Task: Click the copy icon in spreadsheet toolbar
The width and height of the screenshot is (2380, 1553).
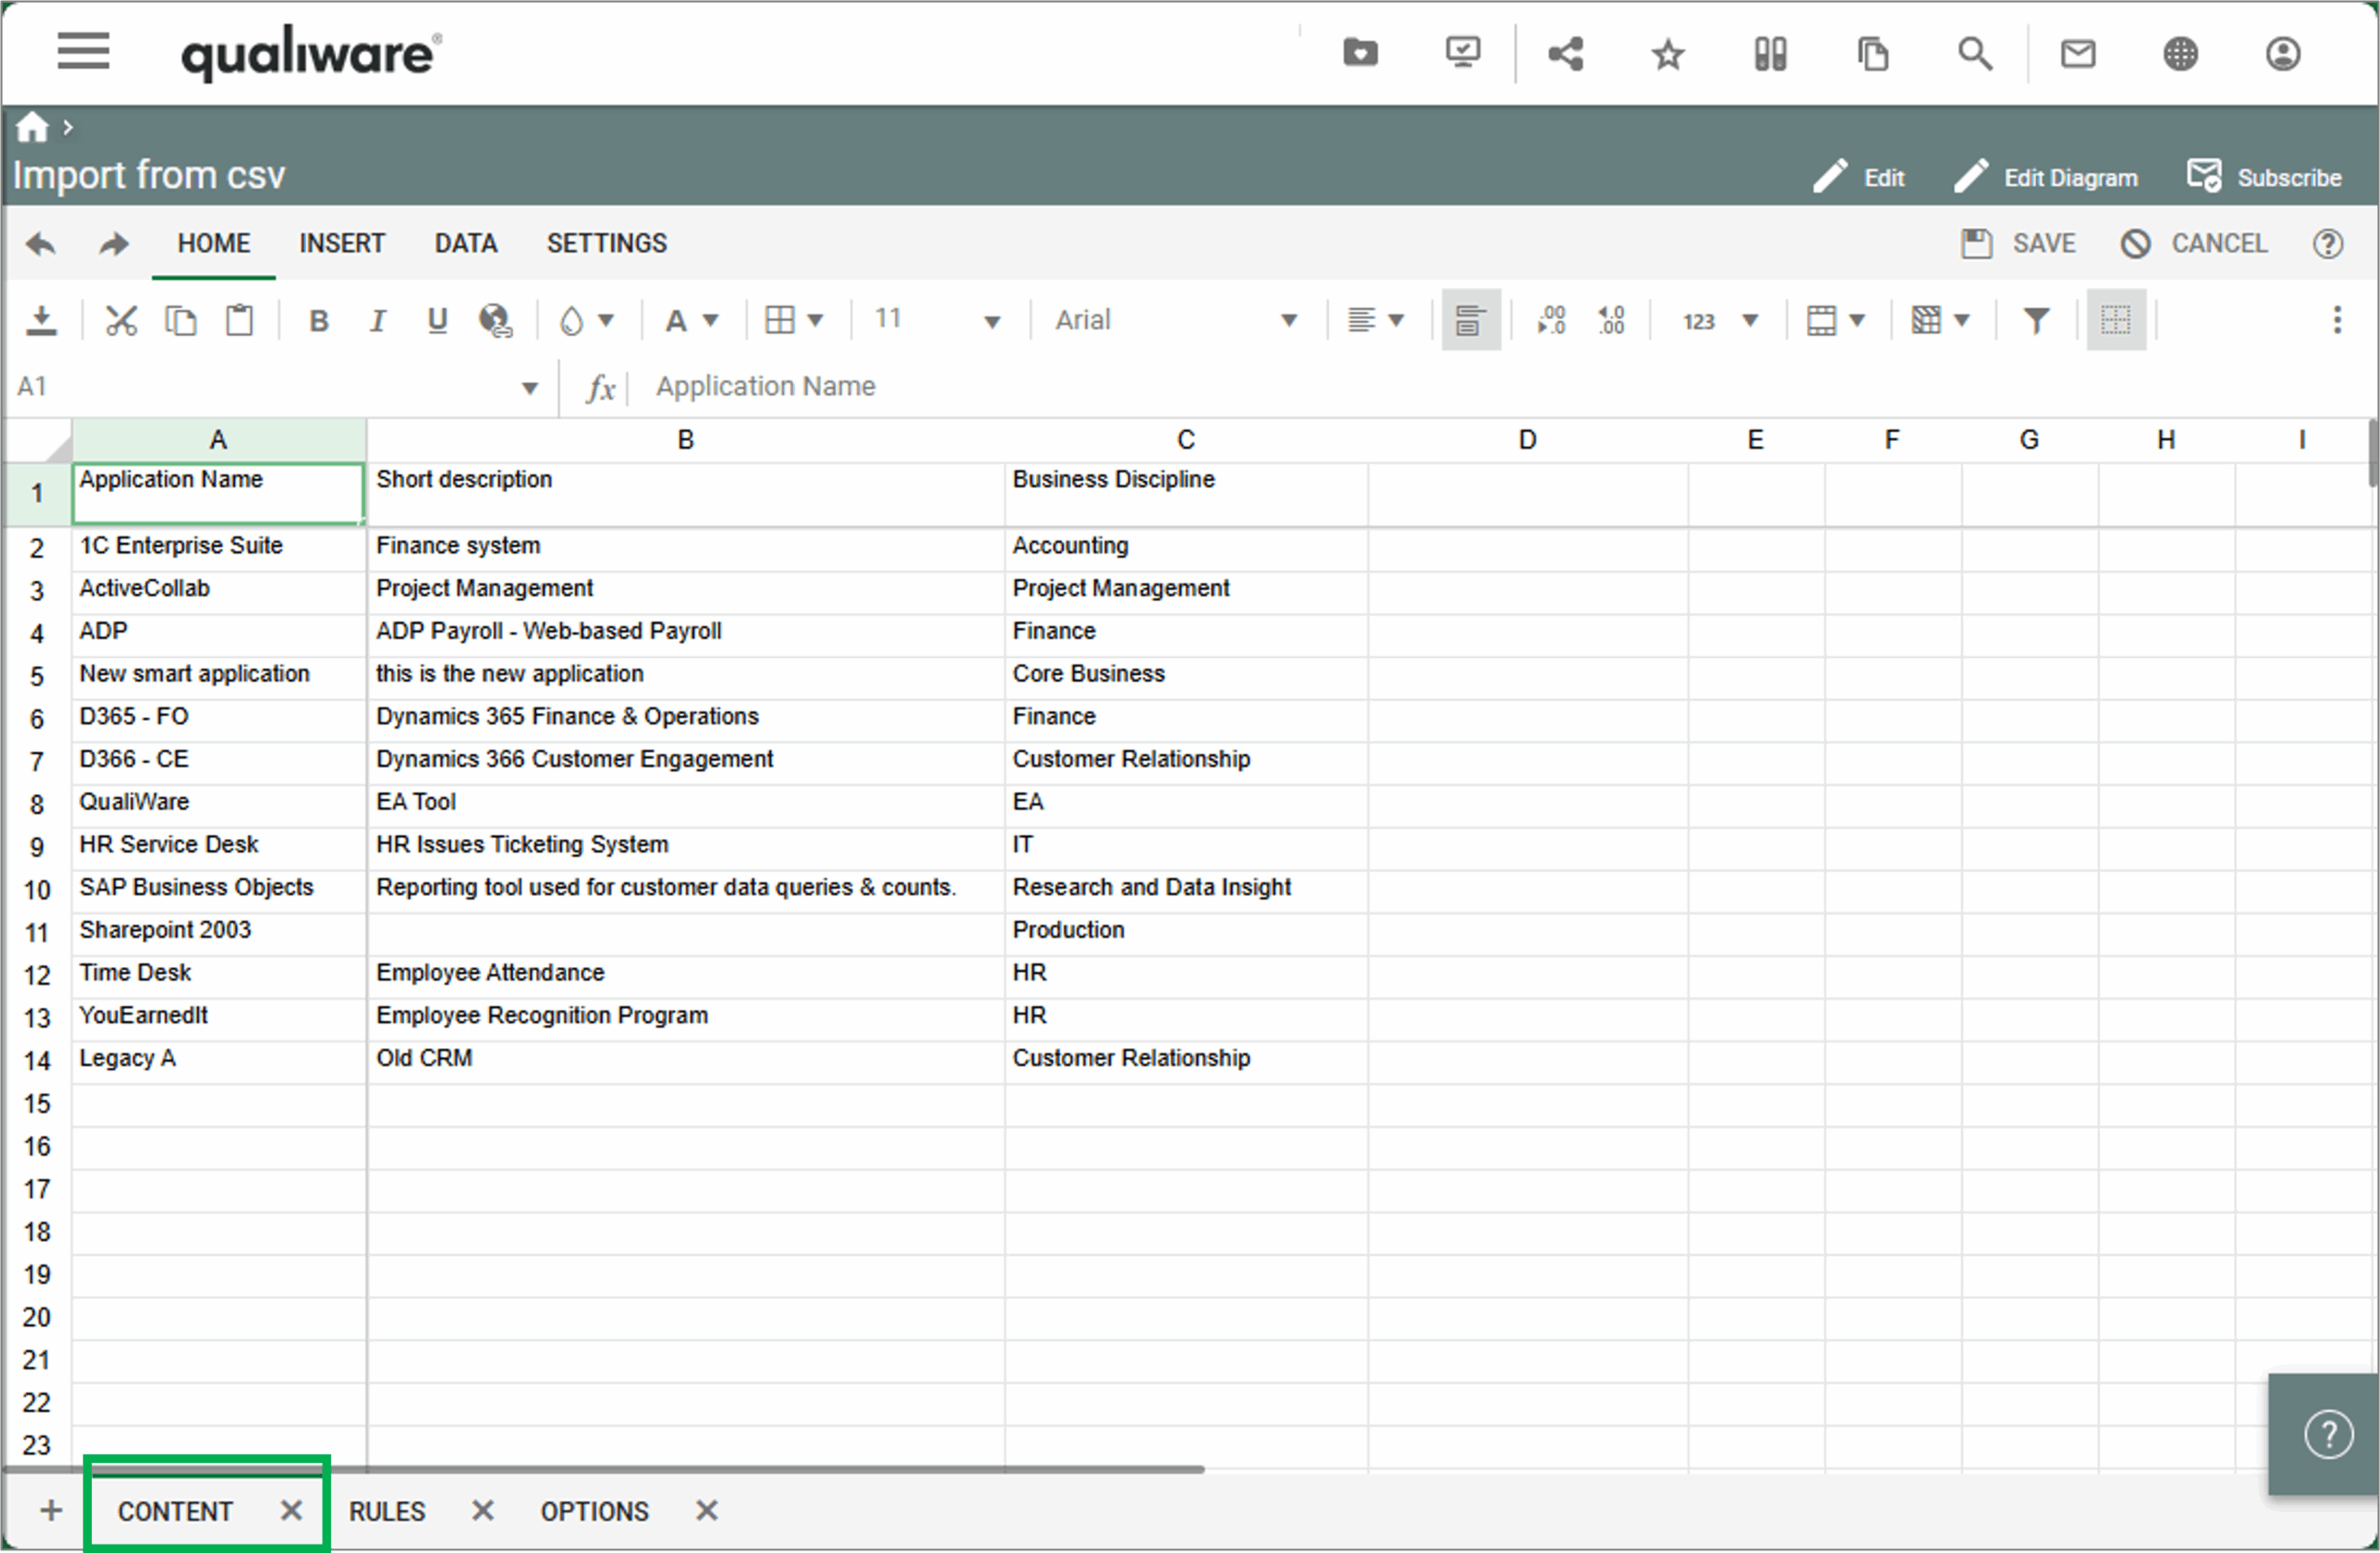Action: click(180, 320)
